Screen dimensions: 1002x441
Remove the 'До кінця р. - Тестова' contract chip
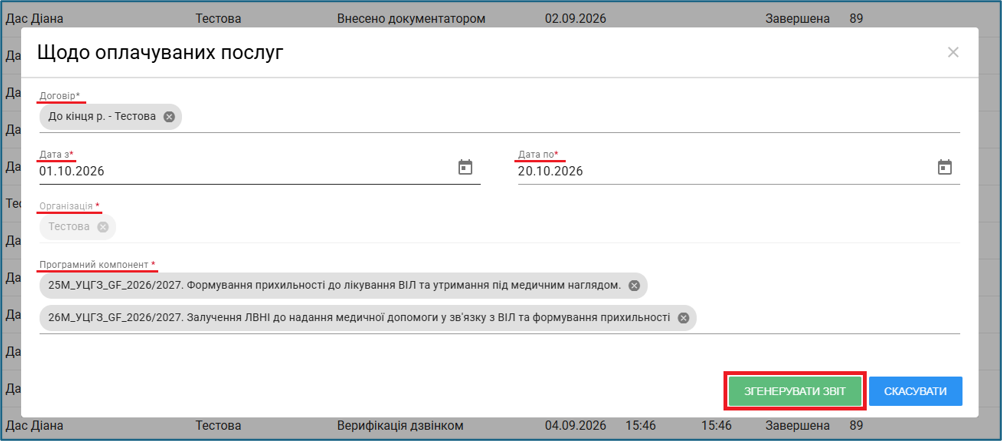[x=169, y=117]
